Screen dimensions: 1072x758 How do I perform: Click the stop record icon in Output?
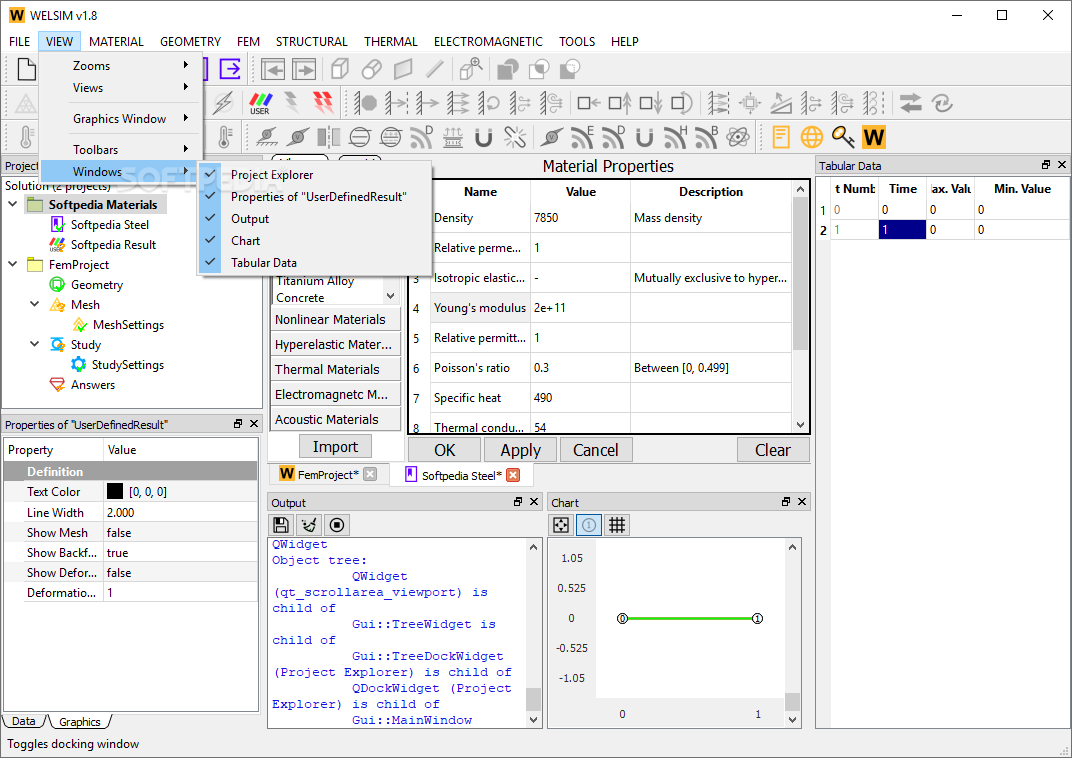[x=336, y=525]
